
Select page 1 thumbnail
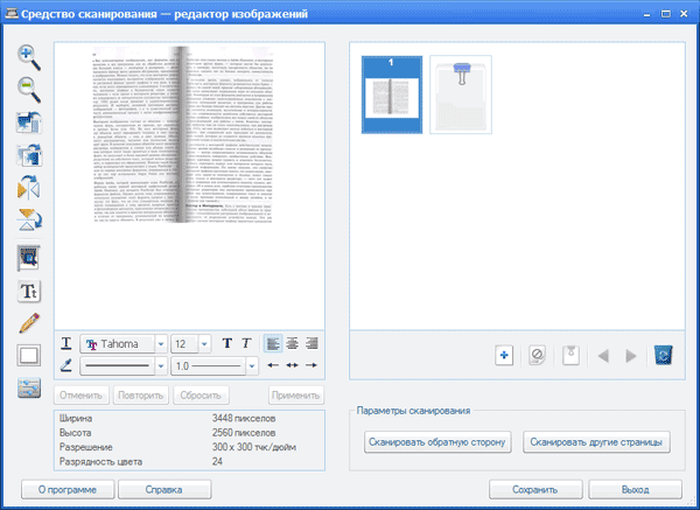click(x=392, y=95)
